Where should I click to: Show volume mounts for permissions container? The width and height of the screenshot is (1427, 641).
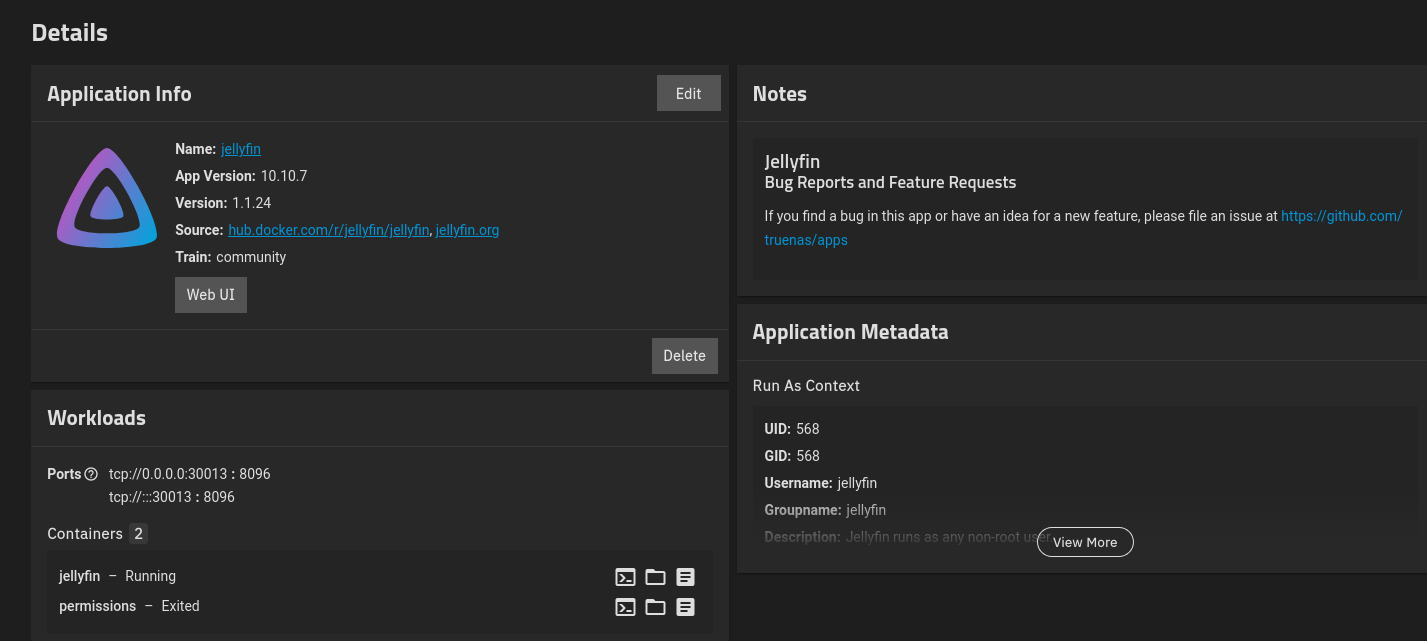point(655,607)
